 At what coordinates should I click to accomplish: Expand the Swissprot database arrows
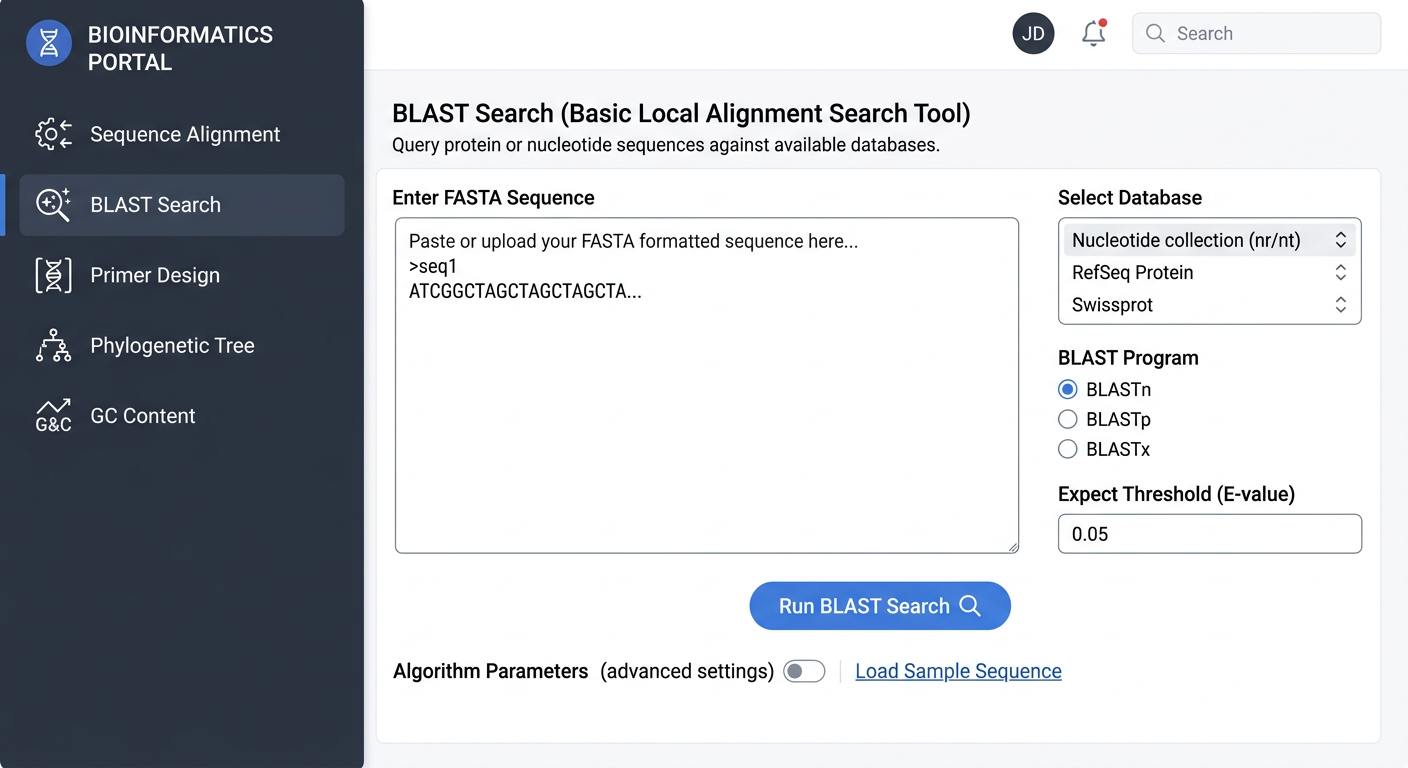[1340, 305]
